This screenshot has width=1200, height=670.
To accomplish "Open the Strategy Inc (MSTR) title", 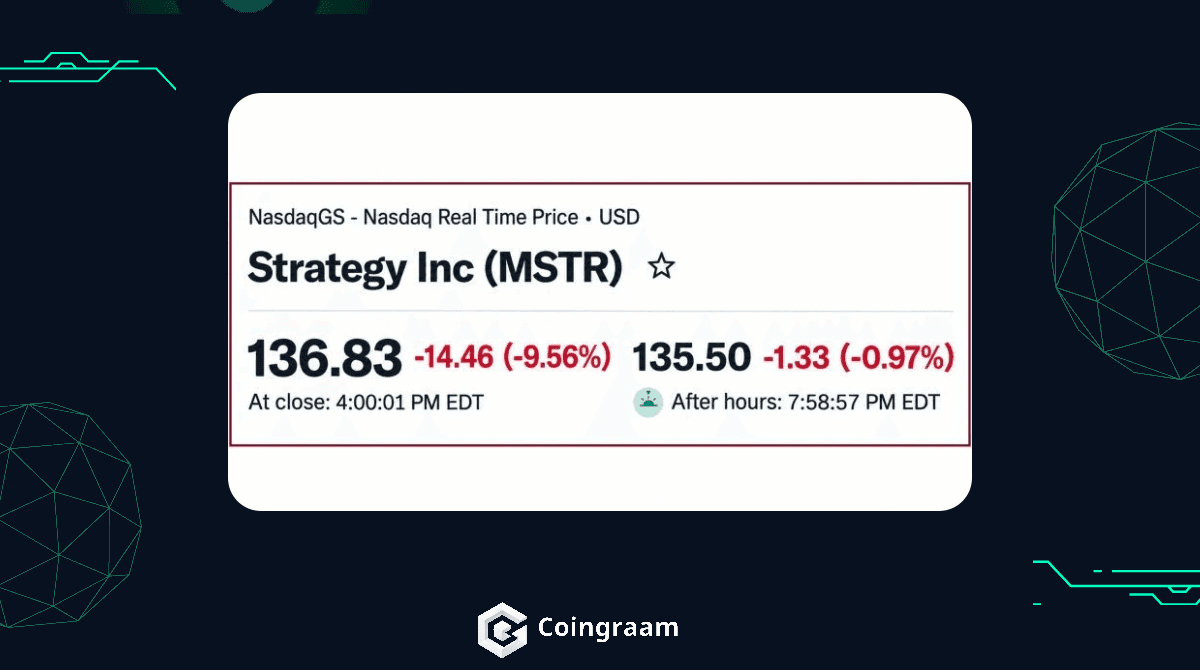I will pyautogui.click(x=435, y=268).
